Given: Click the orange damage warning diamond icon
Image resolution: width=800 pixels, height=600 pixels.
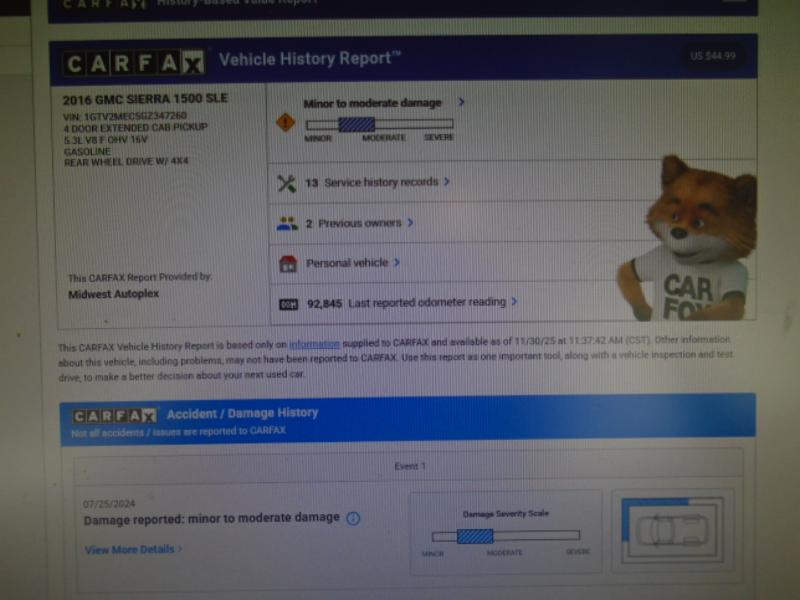Looking at the screenshot, I should 286,122.
